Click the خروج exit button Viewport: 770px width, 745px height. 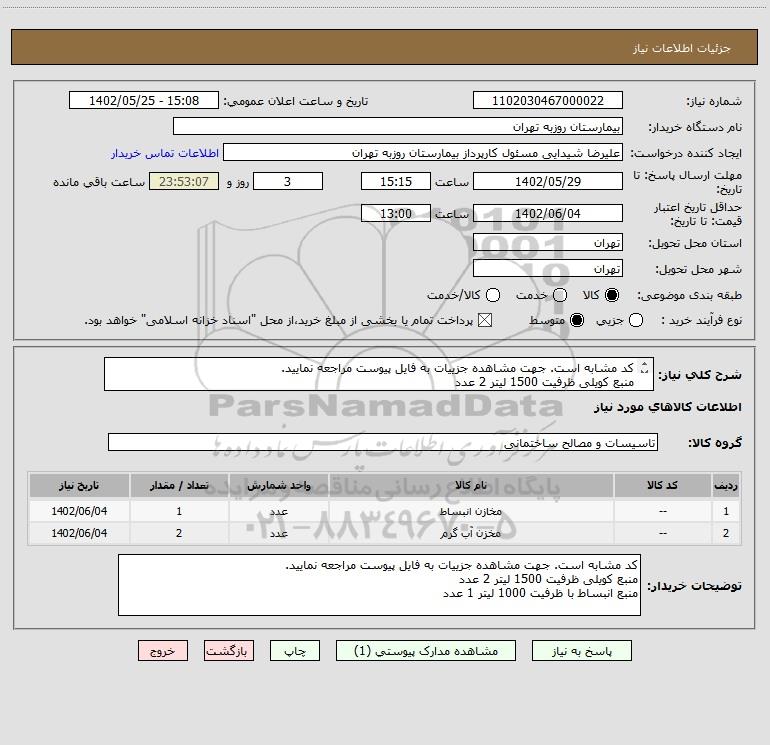click(x=163, y=651)
